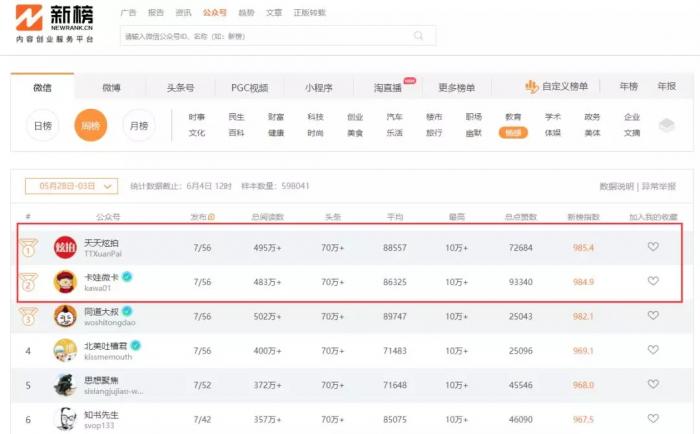
Task: Click the layers icon beside category list
Action: 666,125
